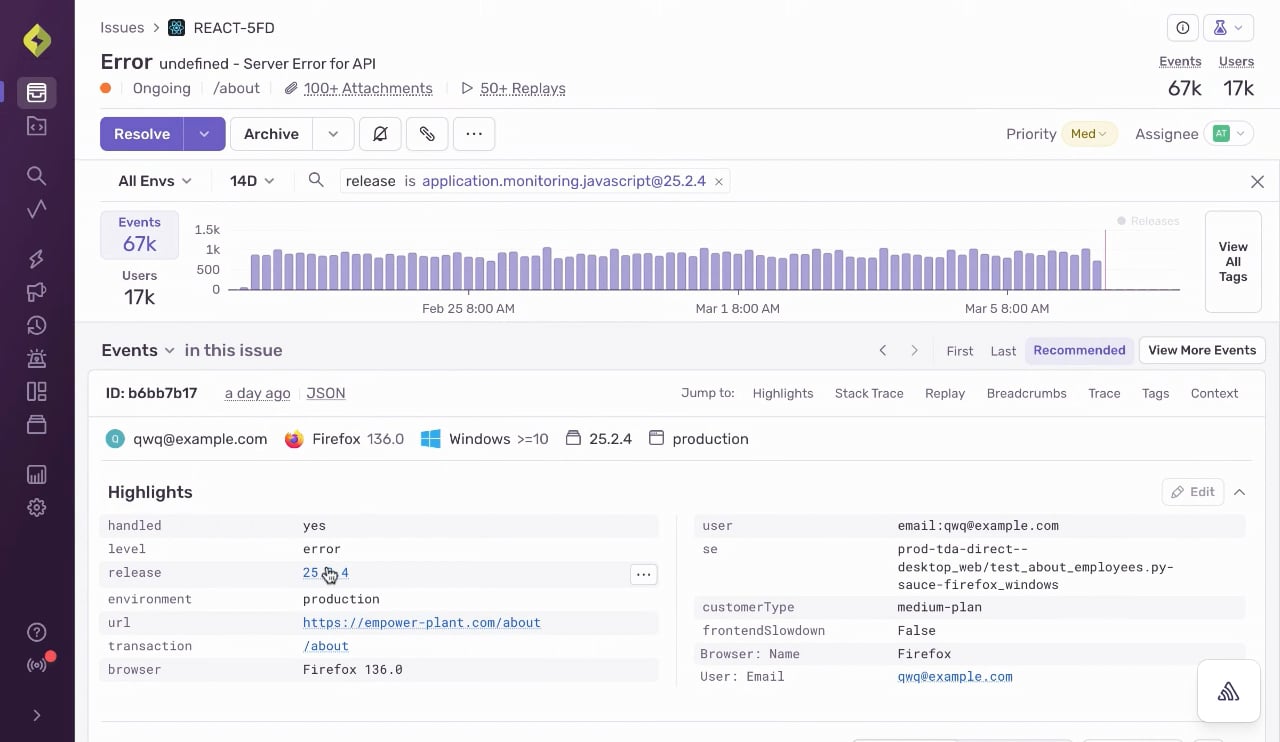Select Last event

[x=1003, y=351]
